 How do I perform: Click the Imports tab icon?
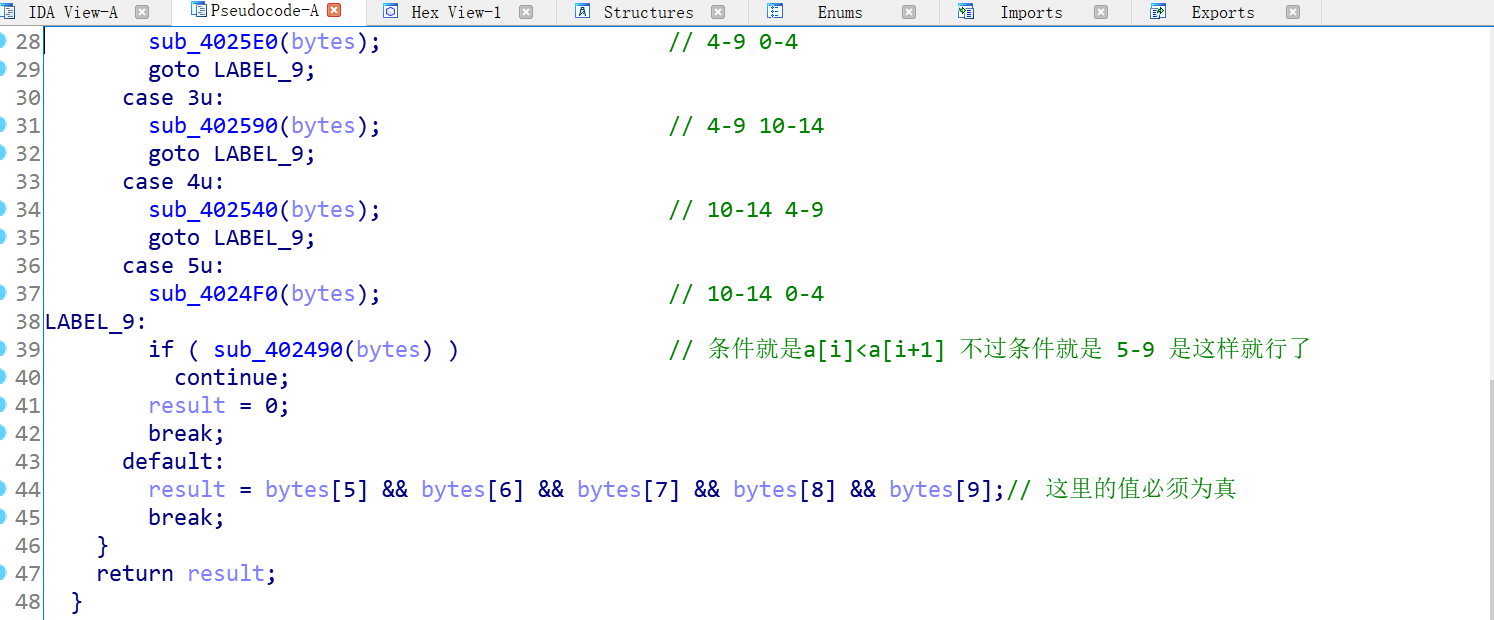[964, 12]
